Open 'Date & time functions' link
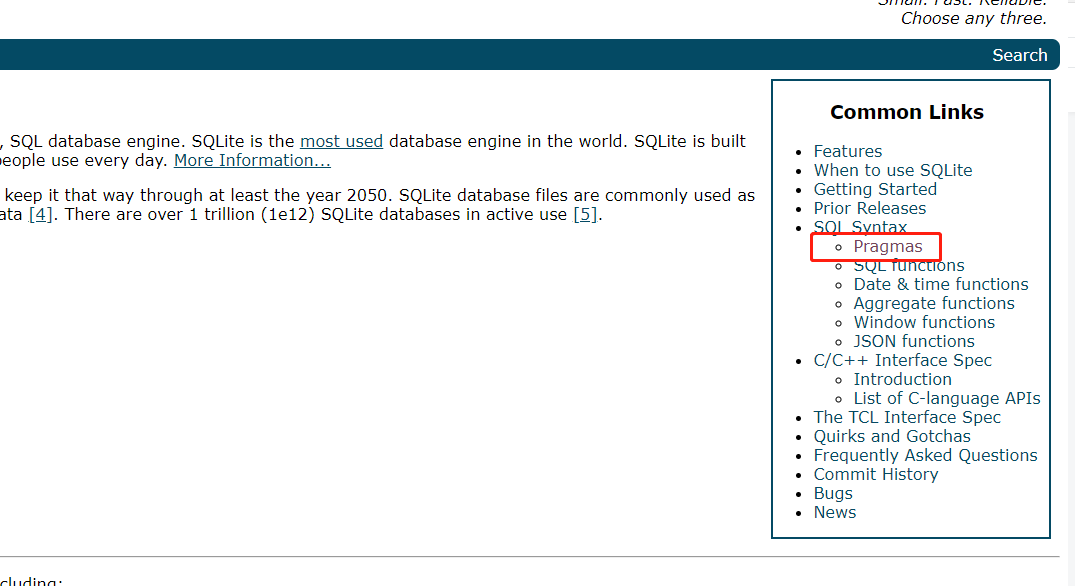The width and height of the screenshot is (1075, 586). coord(941,284)
